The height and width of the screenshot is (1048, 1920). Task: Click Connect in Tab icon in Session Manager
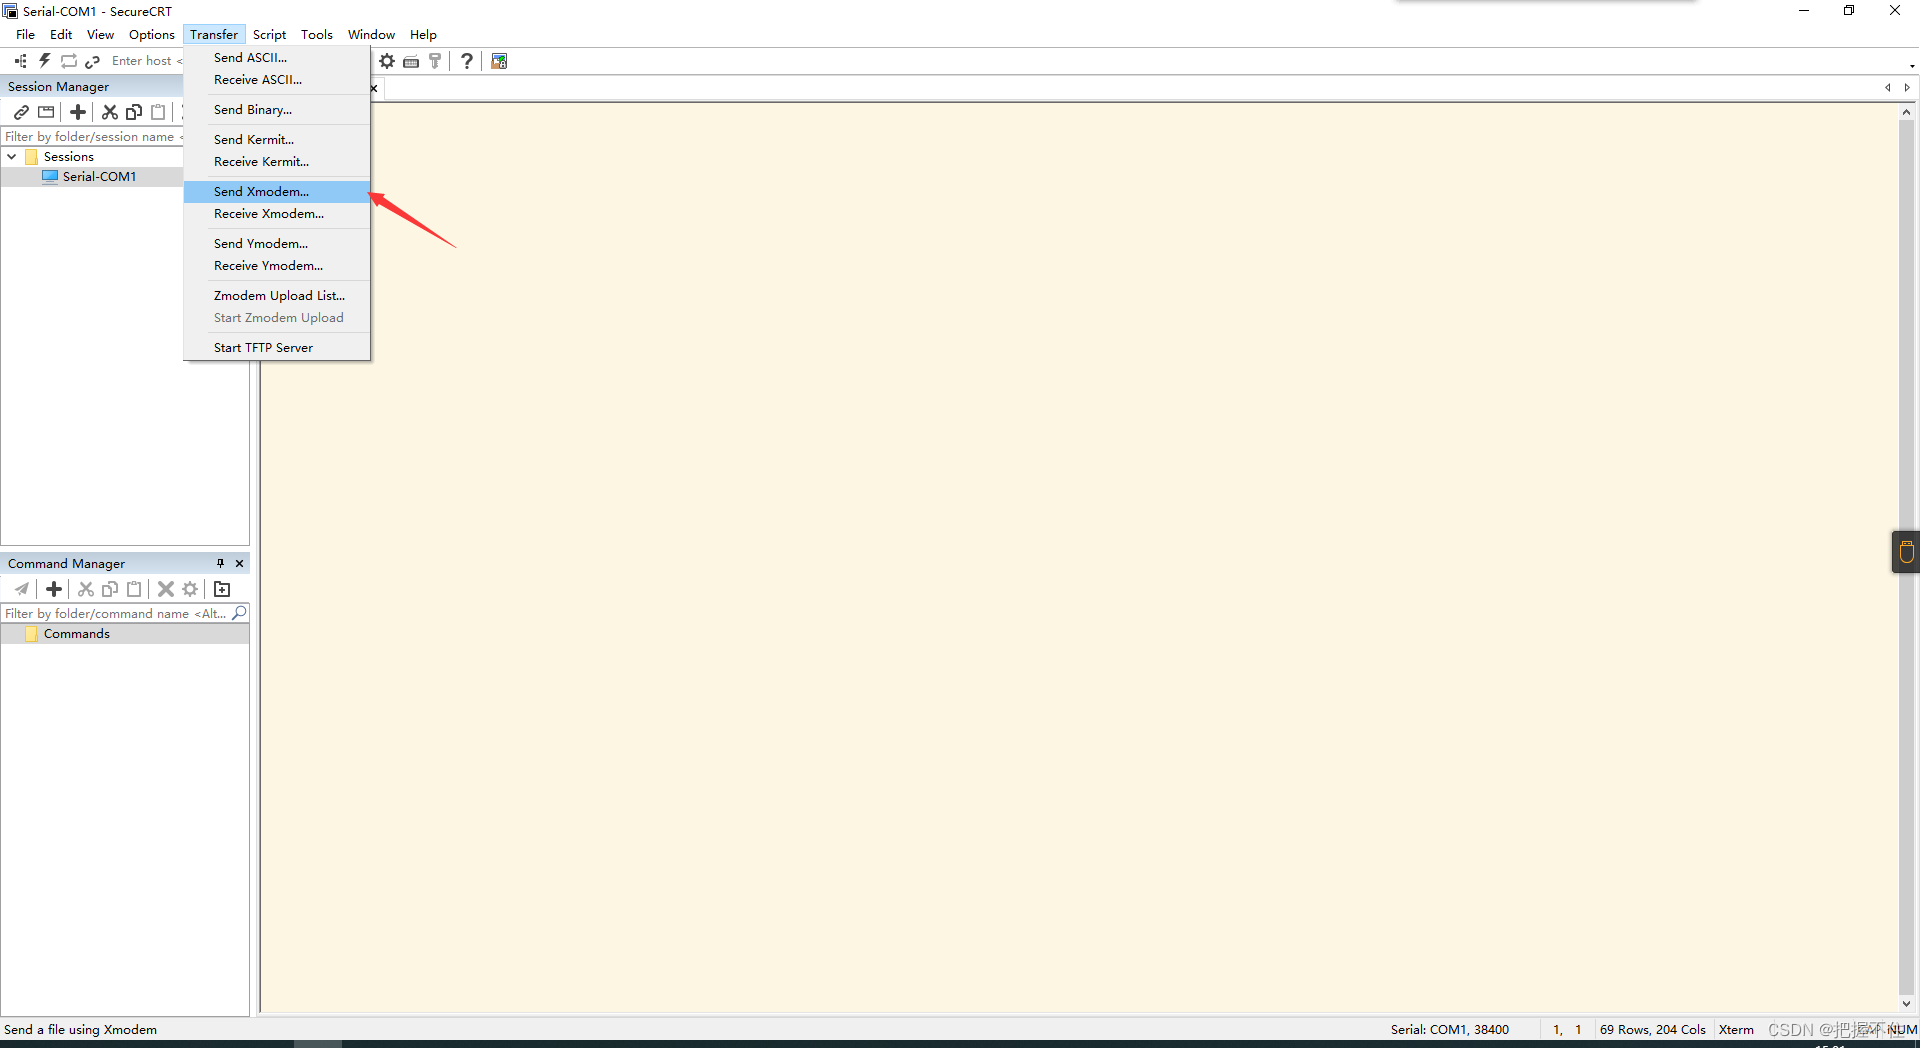pyautogui.click(x=46, y=112)
